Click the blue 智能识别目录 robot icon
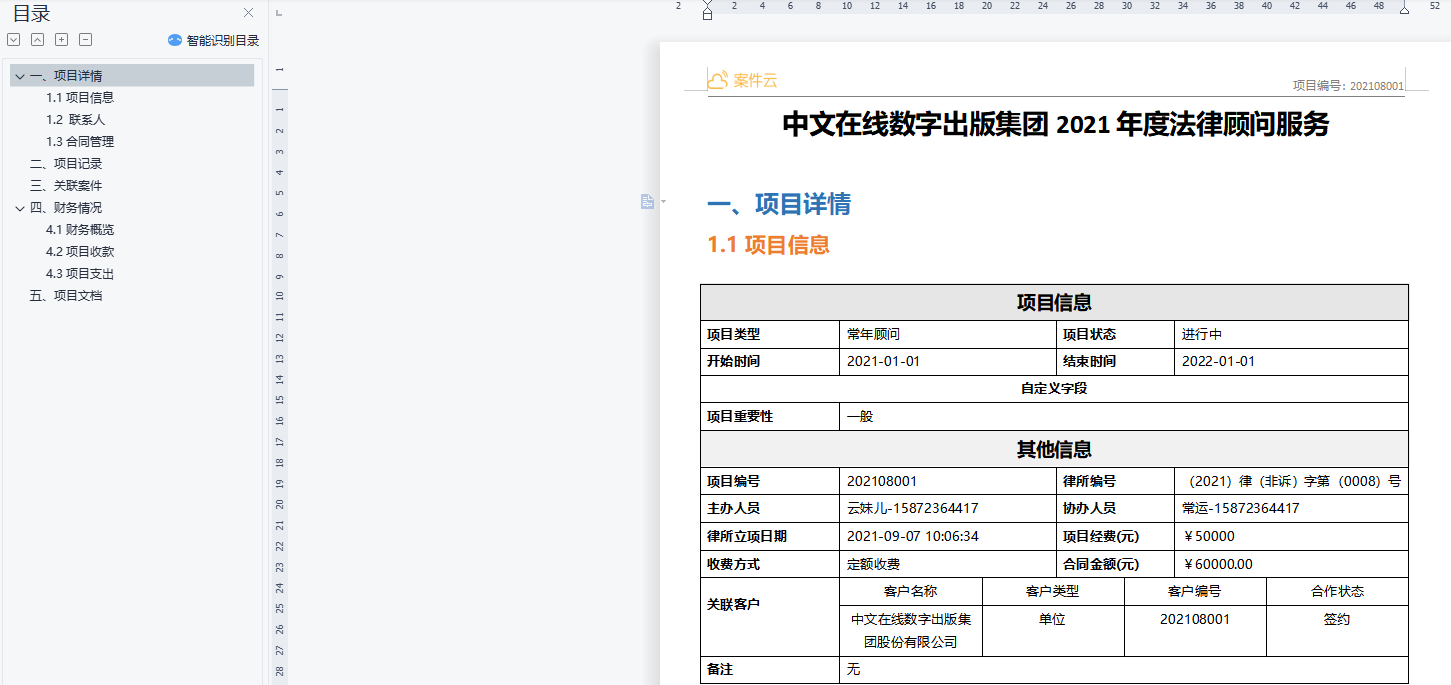 click(175, 41)
